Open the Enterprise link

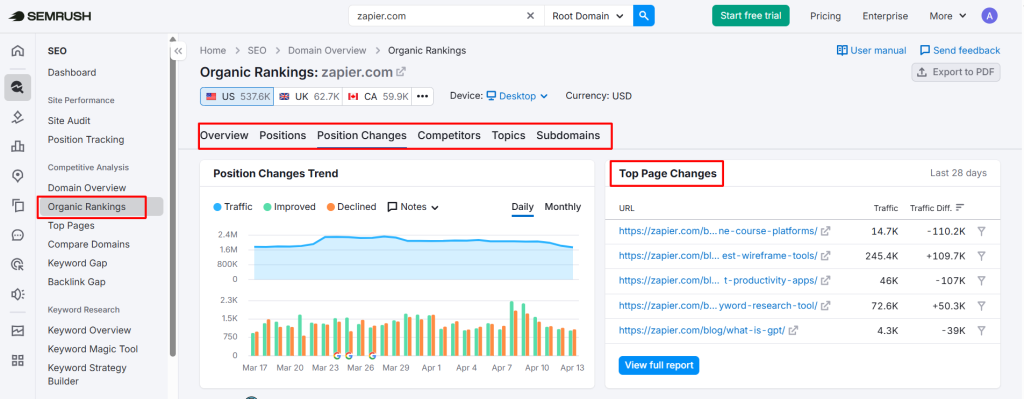coord(885,16)
